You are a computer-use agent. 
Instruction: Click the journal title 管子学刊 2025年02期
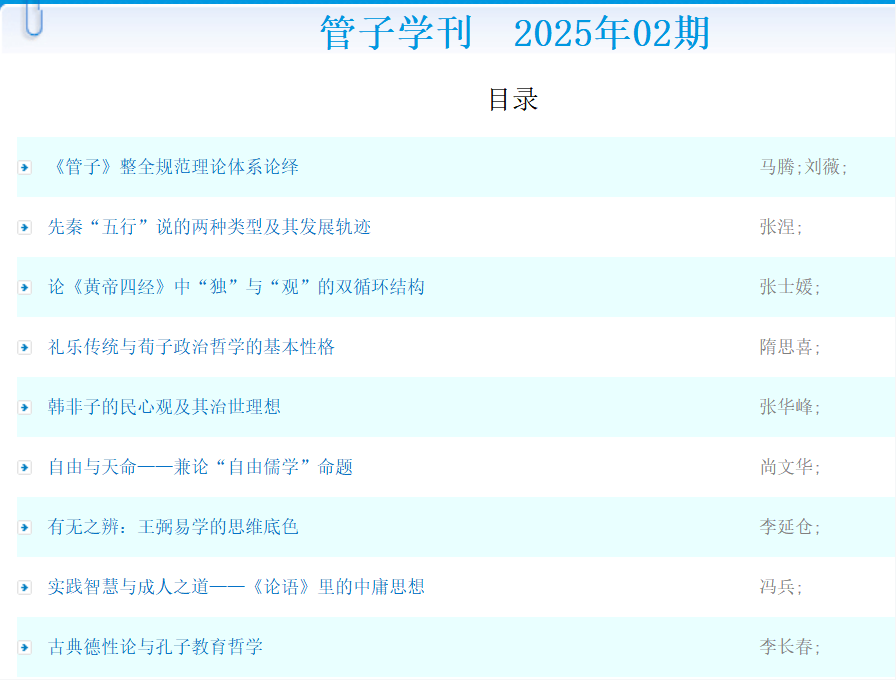(514, 33)
